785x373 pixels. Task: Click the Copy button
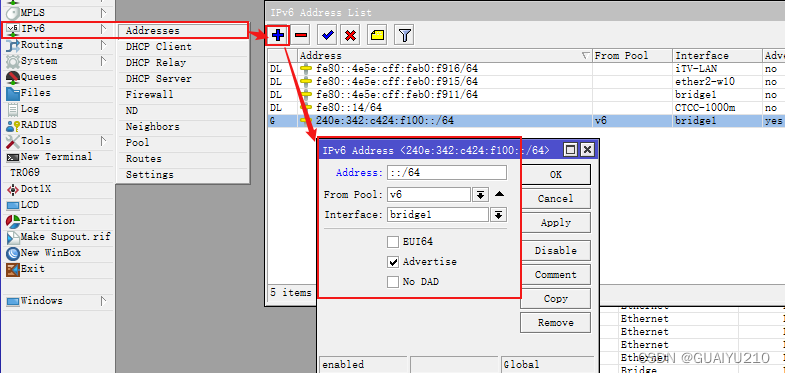point(555,299)
